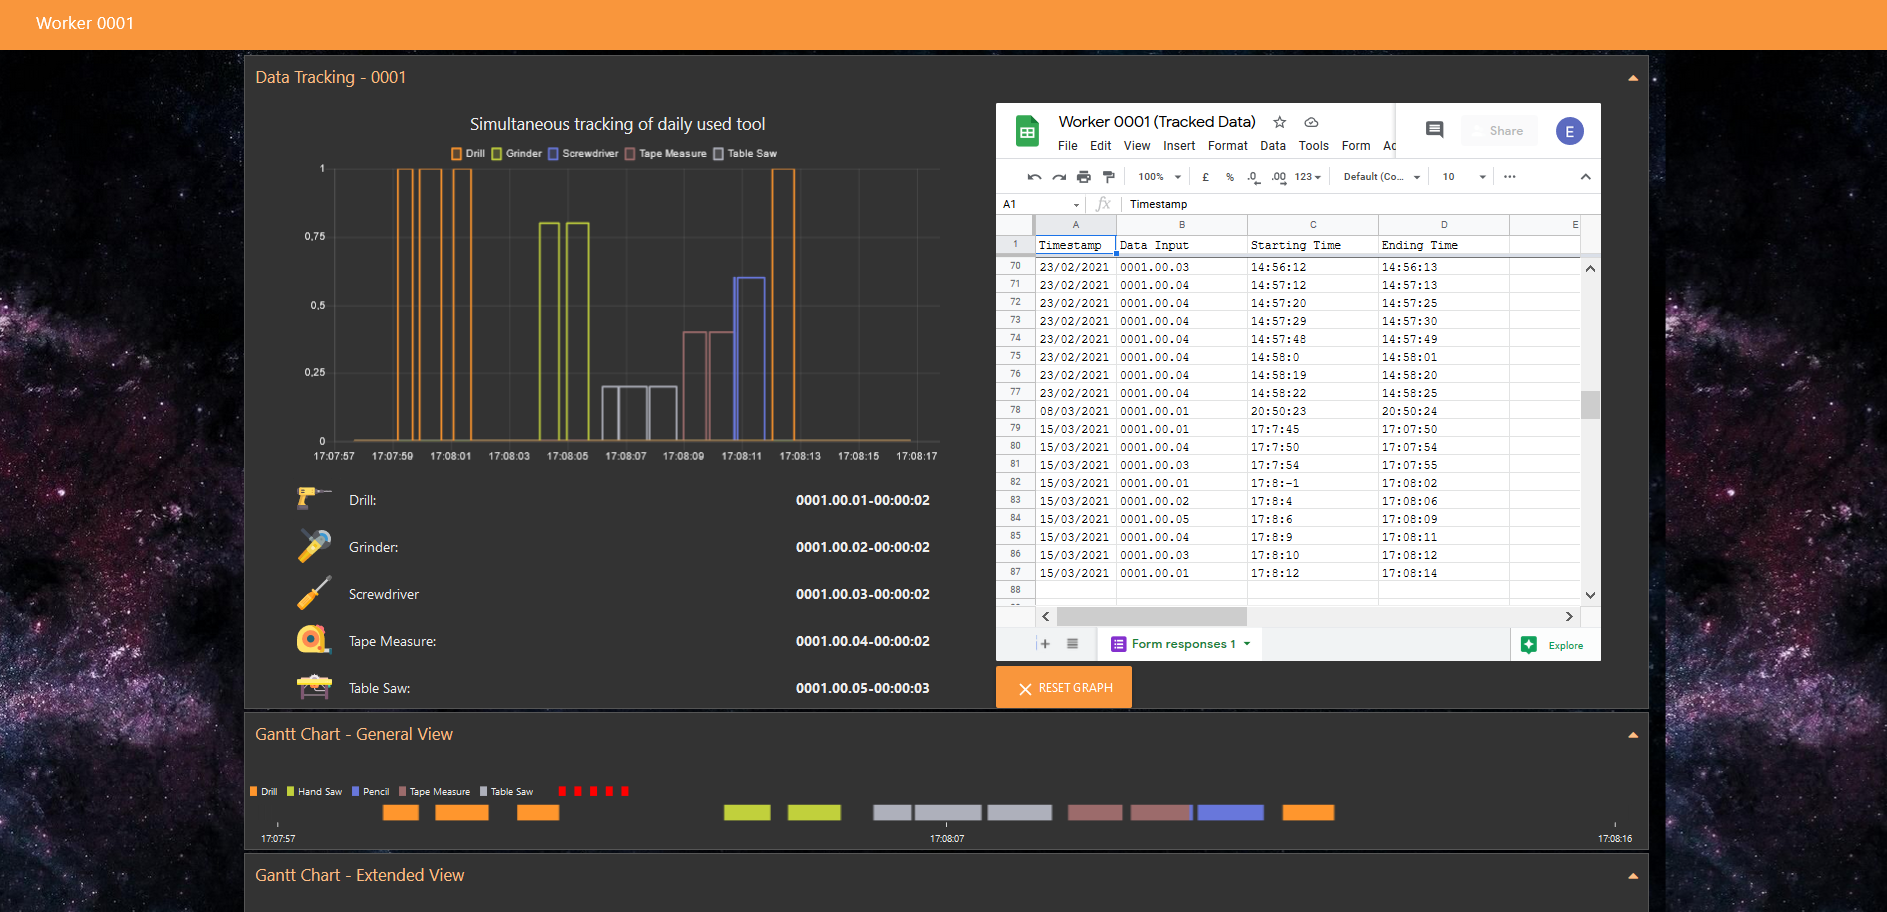Screen dimensions: 1887x912
Task: Toggle Grinder series in chart legend
Action: coord(516,154)
